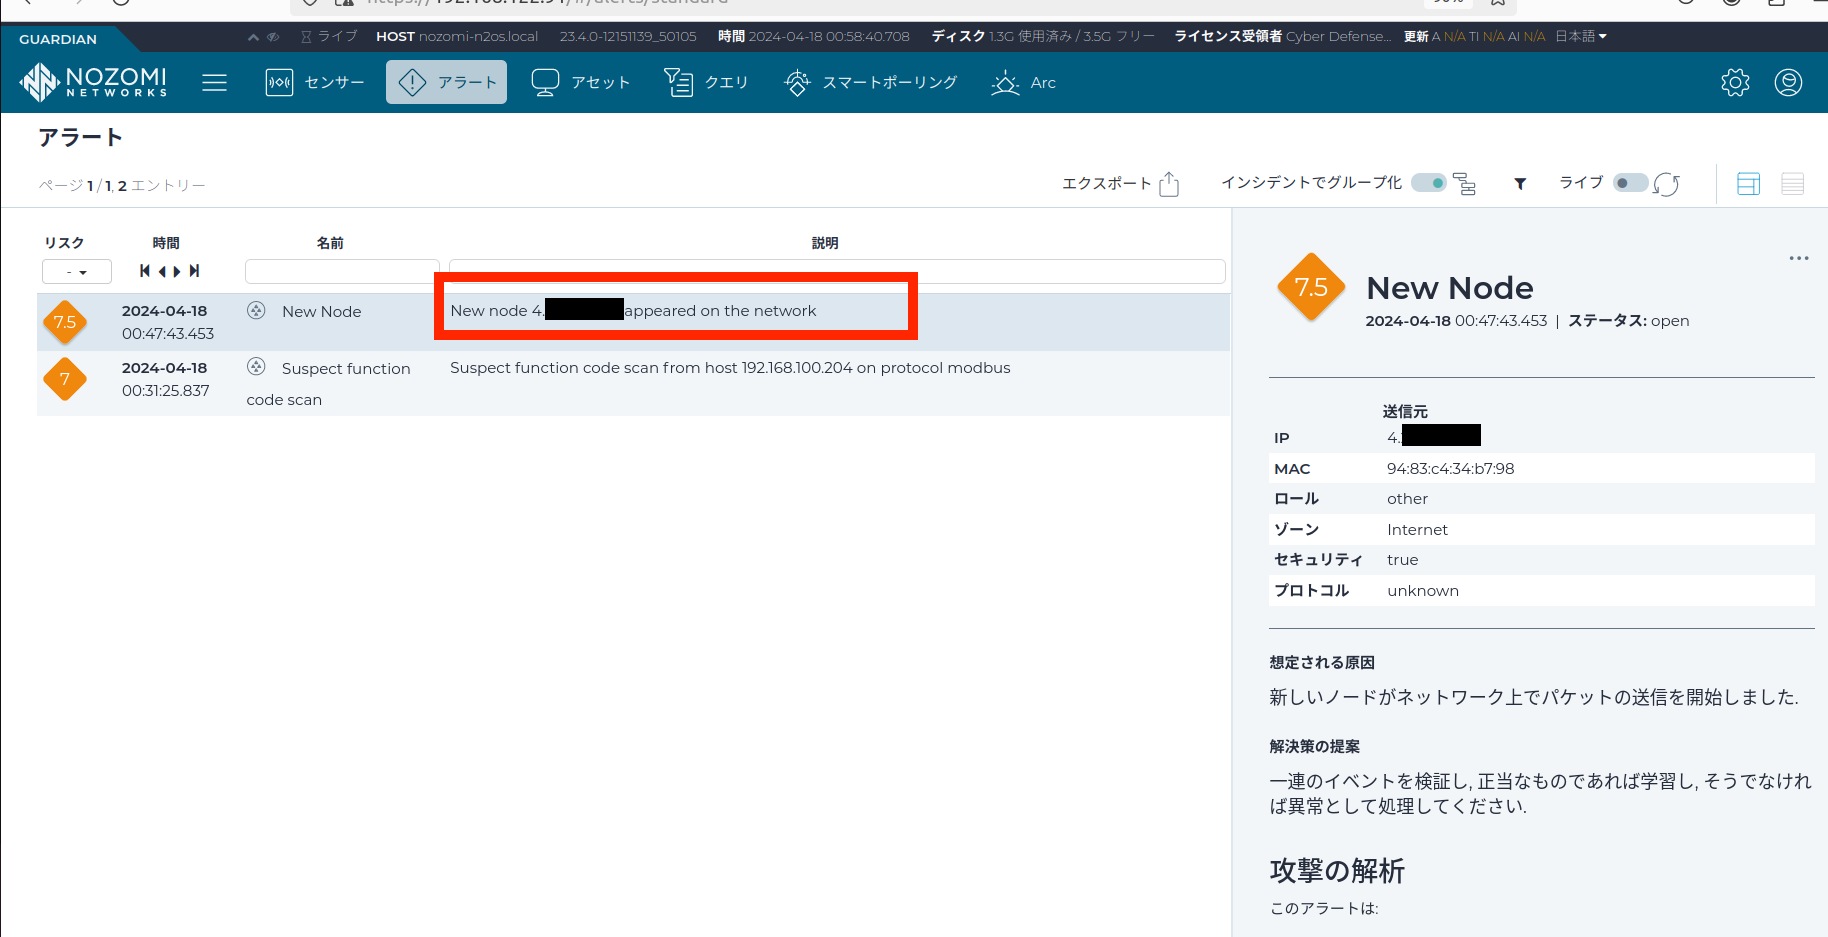Image resolution: width=1828 pixels, height=937 pixels.
Task: Click the 名前 filter input field
Action: pos(341,271)
